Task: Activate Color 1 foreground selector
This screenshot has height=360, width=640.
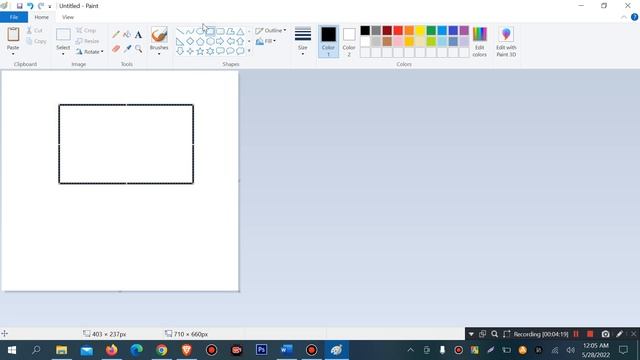Action: (x=329, y=41)
